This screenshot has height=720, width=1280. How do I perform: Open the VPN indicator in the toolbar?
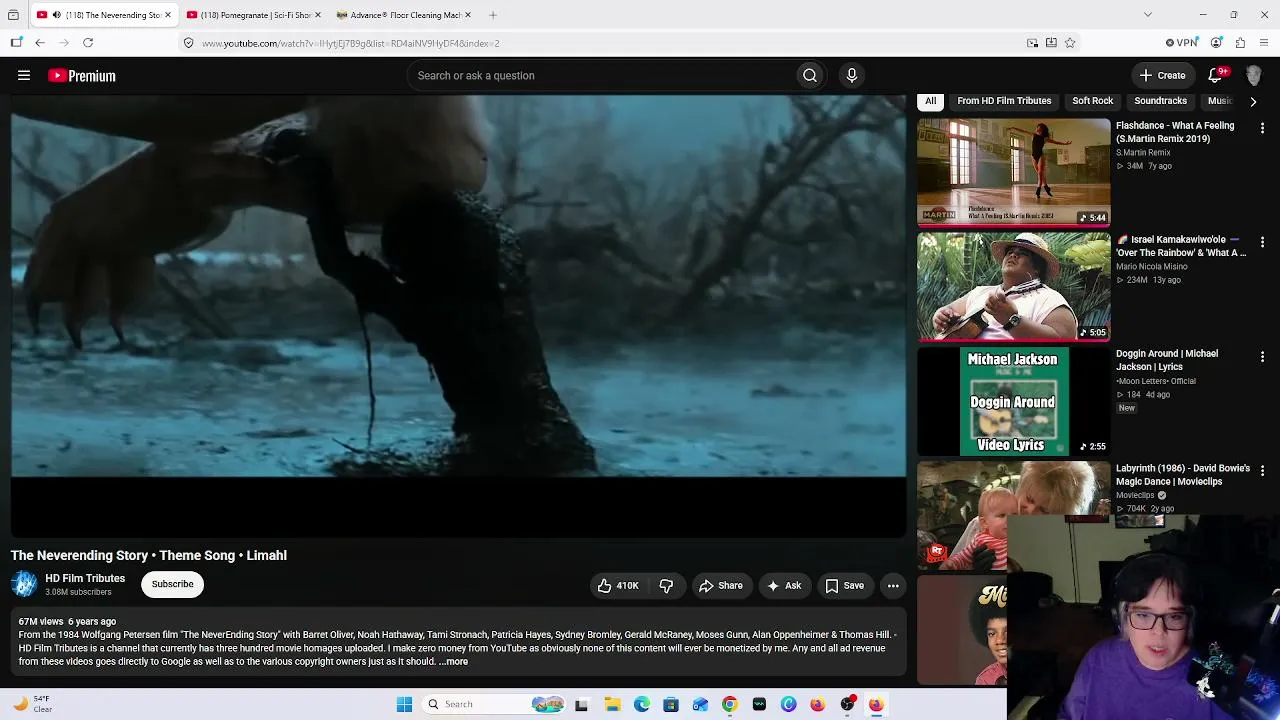(x=1182, y=43)
